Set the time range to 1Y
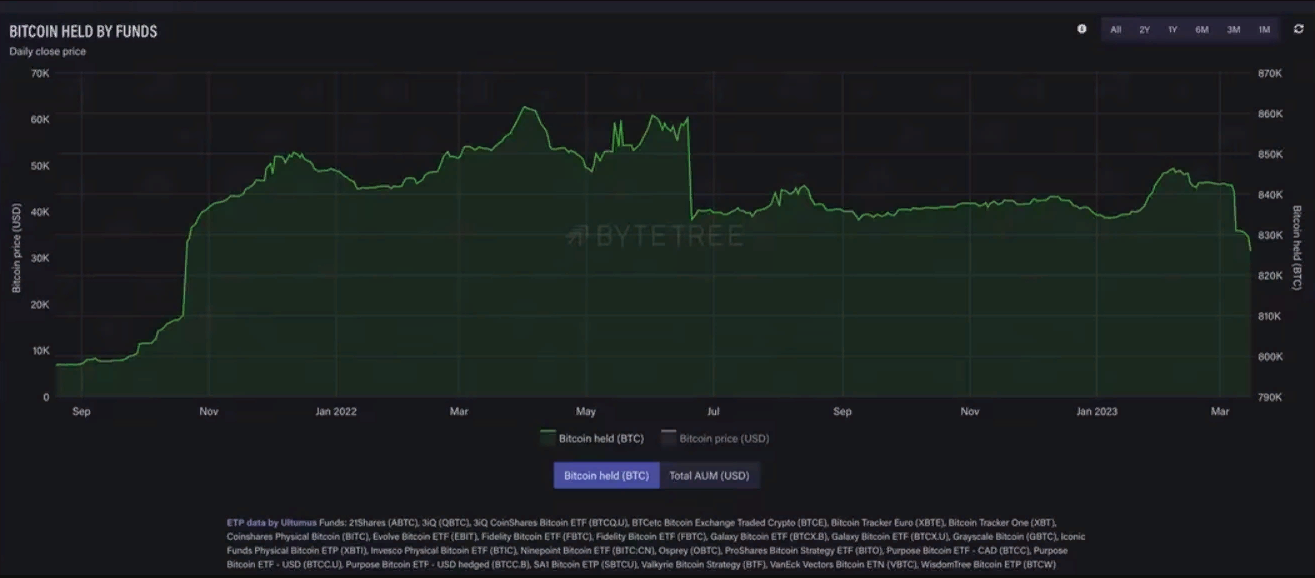This screenshot has height=578, width=1315. coord(1172,30)
